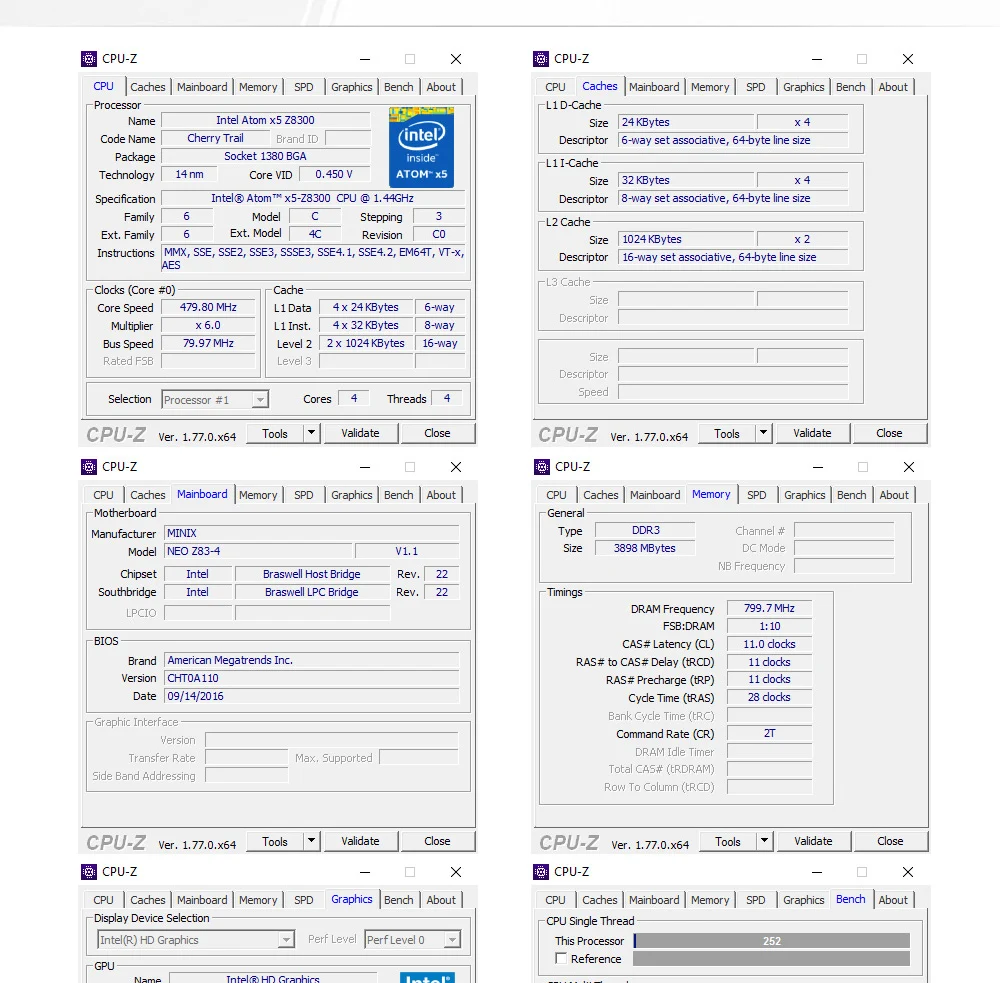Click the Multiplier value x 6.0
The height and width of the screenshot is (983, 1000).
(x=208, y=325)
